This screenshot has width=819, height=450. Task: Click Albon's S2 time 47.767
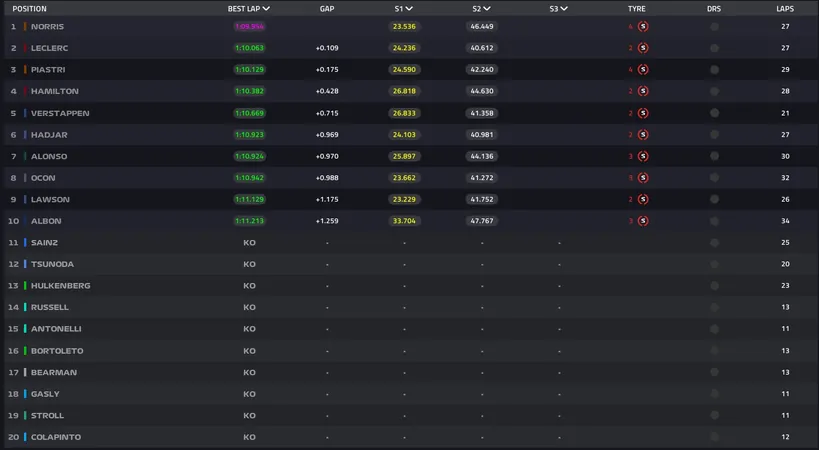(482, 221)
